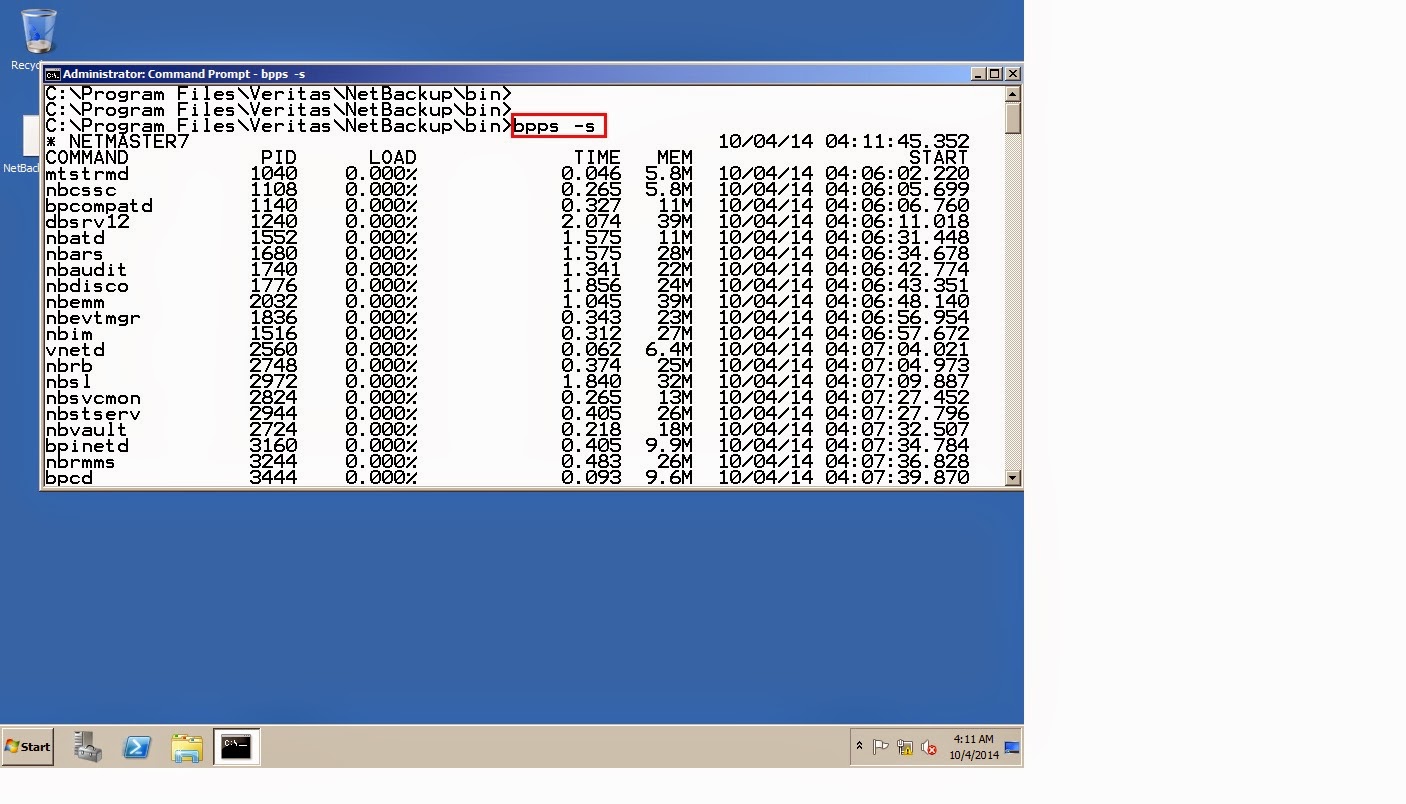This screenshot has height=804, width=1406.
Task: Open network status from the system tray
Action: pyautogui.click(x=903, y=747)
